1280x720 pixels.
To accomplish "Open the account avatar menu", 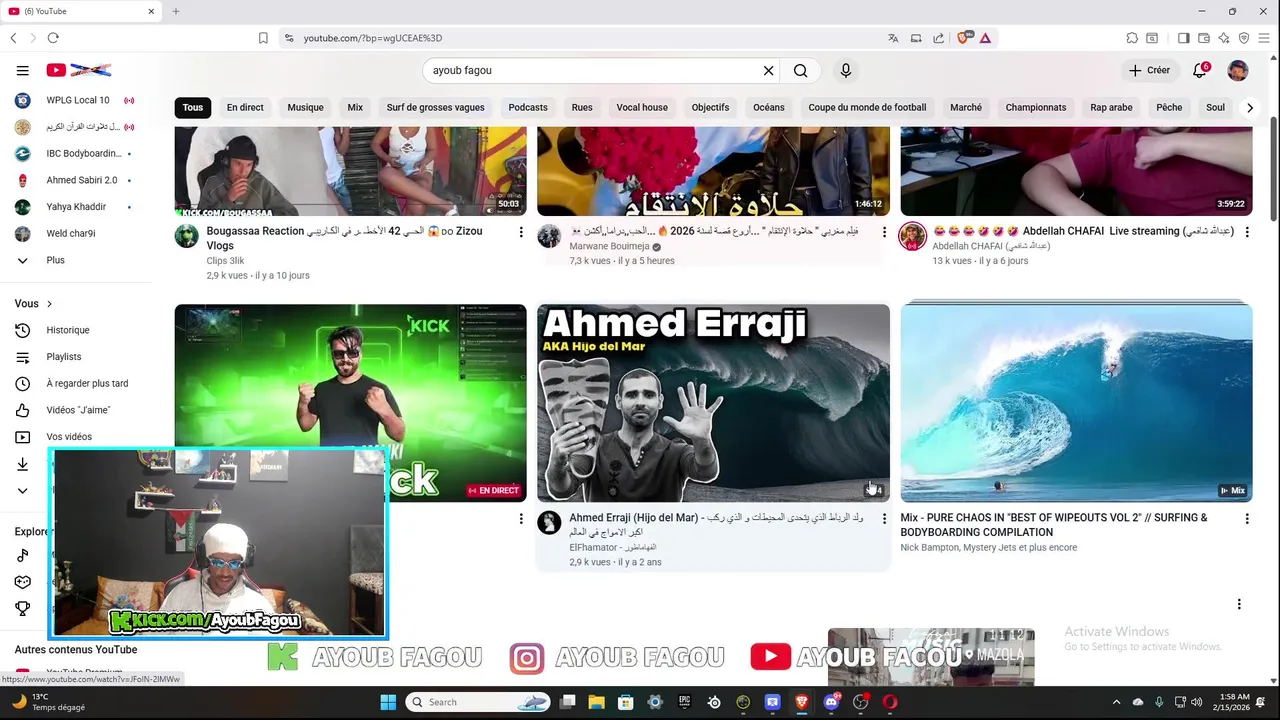I will point(1238,70).
